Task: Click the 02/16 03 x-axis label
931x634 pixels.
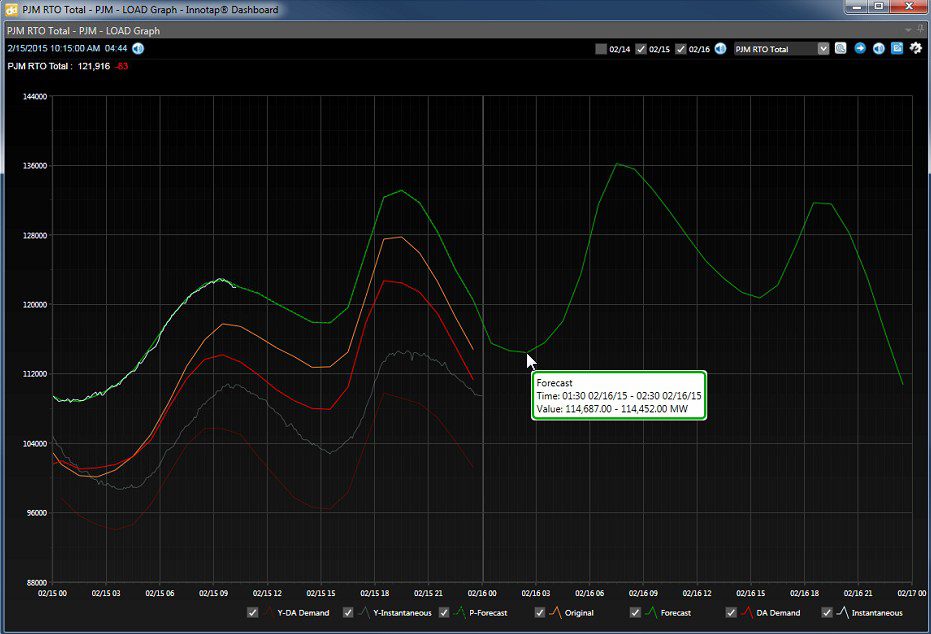Action: (536, 593)
